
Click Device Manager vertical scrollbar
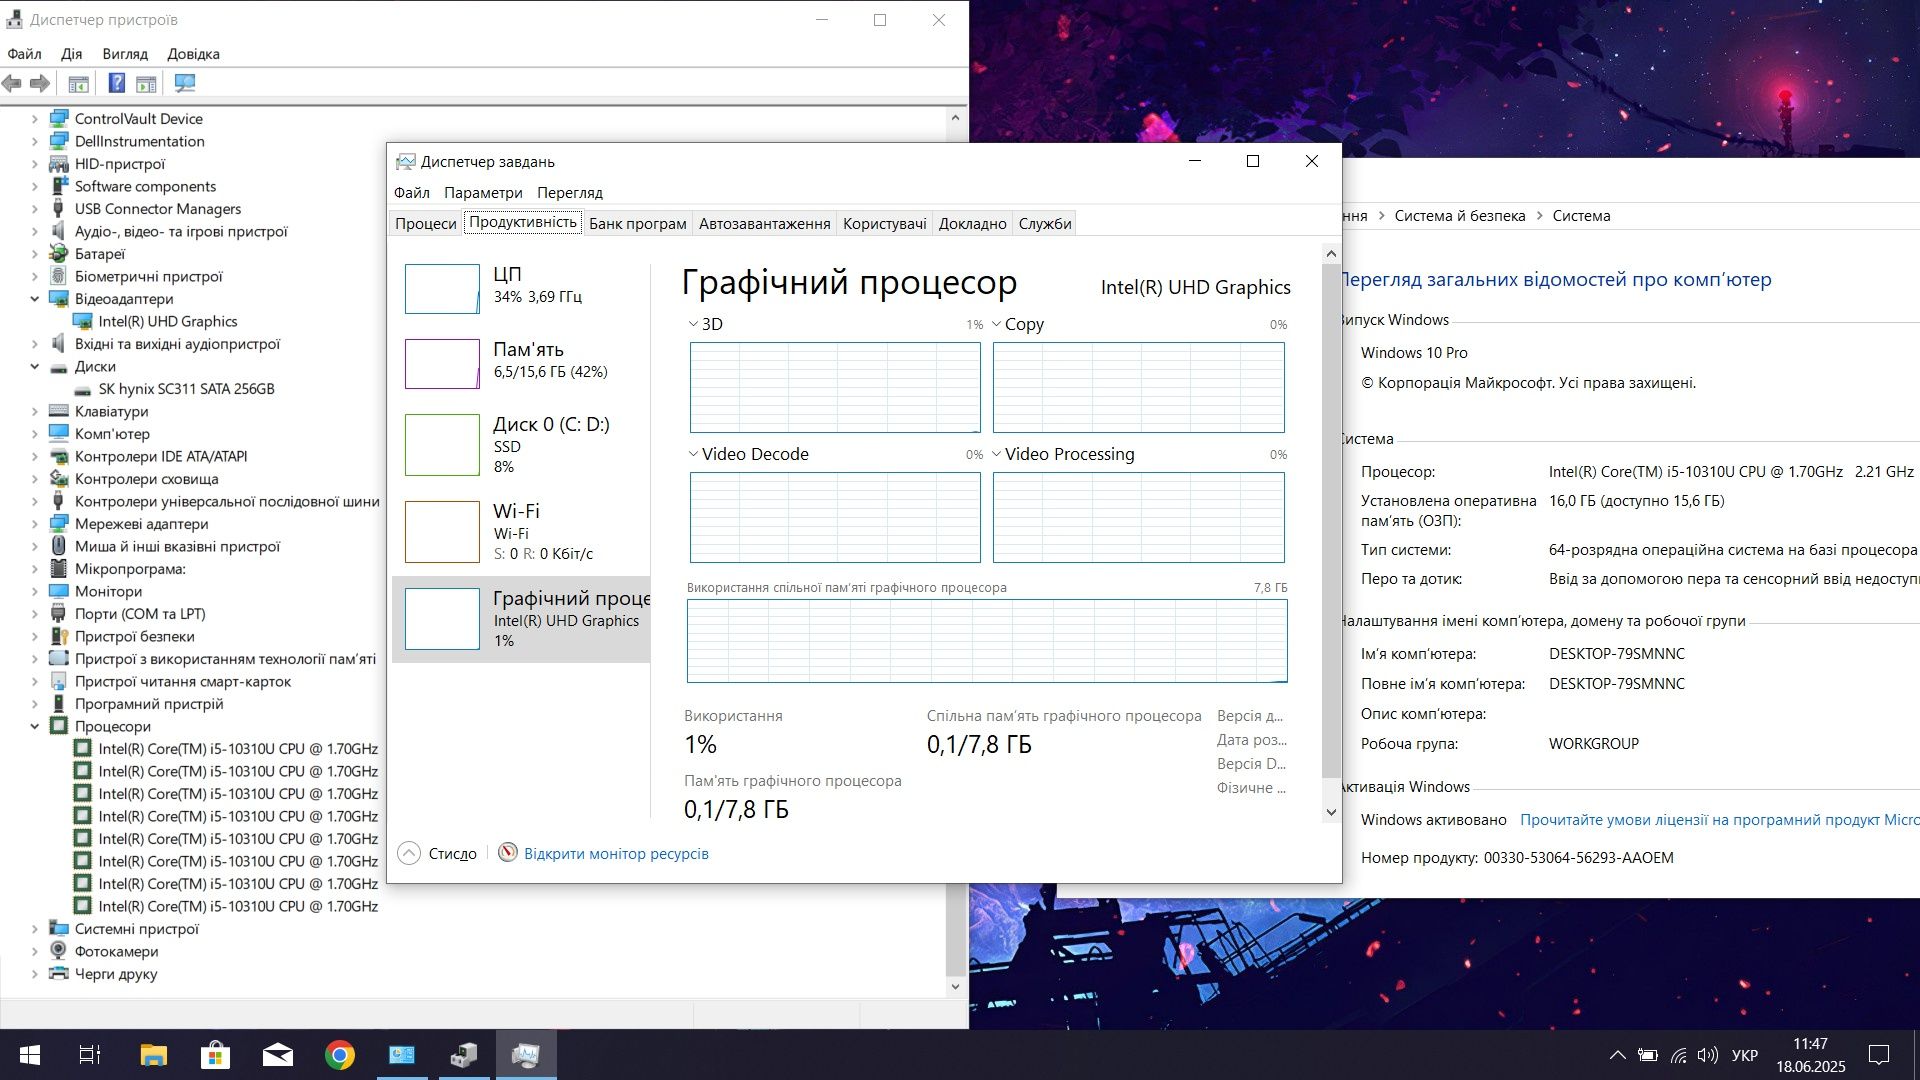955,552
